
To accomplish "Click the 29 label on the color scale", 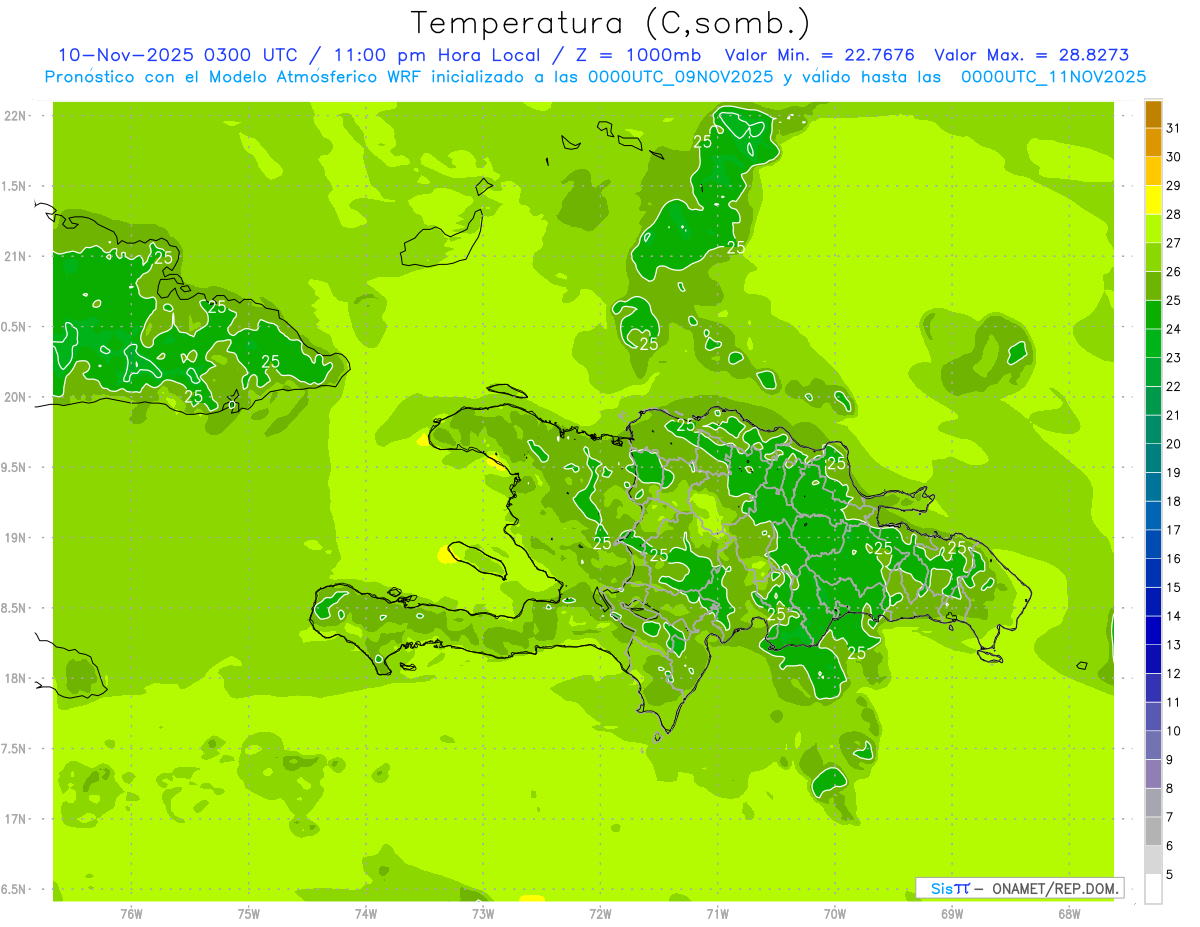I will [x=1174, y=186].
